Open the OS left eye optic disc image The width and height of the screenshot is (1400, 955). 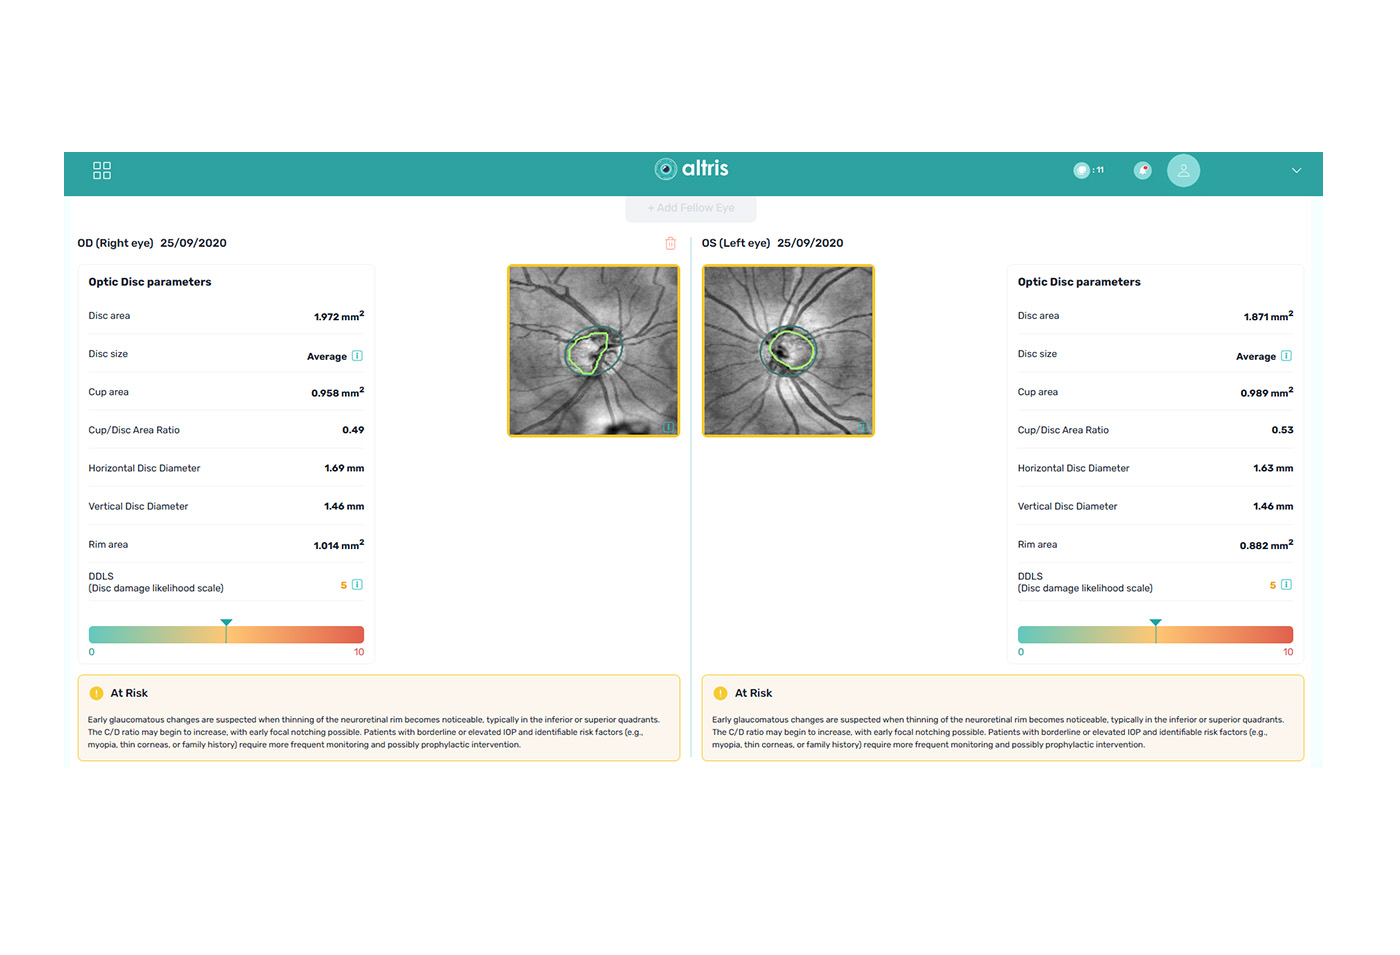(788, 350)
